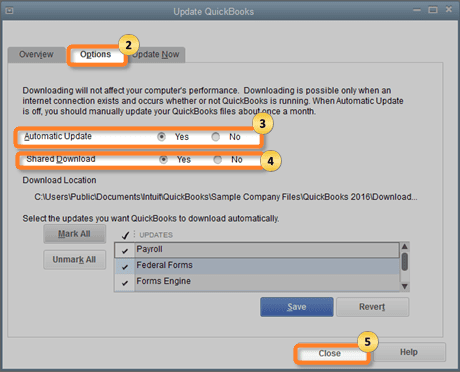Maximize the Update QuickBooks window
The height and width of the screenshot is (372, 460).
pos(433,10)
